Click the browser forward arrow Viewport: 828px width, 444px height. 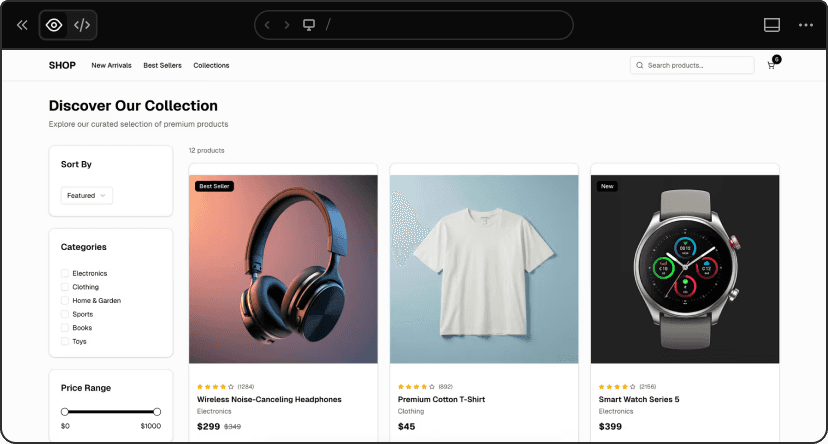287,25
